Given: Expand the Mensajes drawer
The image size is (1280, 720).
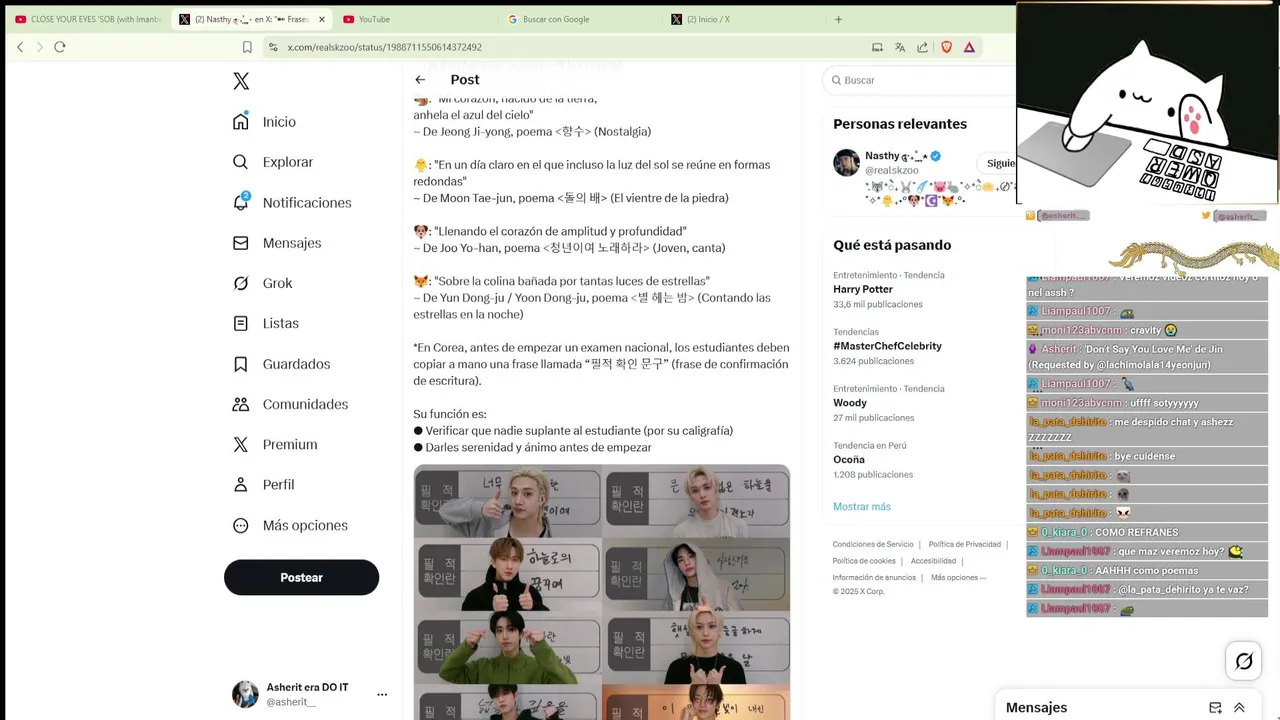Looking at the screenshot, I should click(1239, 707).
